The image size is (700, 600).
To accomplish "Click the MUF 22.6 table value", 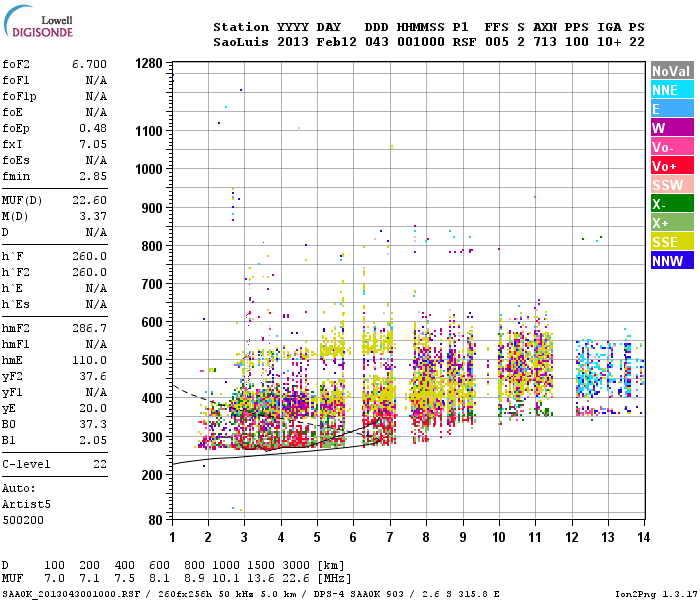I will [x=296, y=579].
